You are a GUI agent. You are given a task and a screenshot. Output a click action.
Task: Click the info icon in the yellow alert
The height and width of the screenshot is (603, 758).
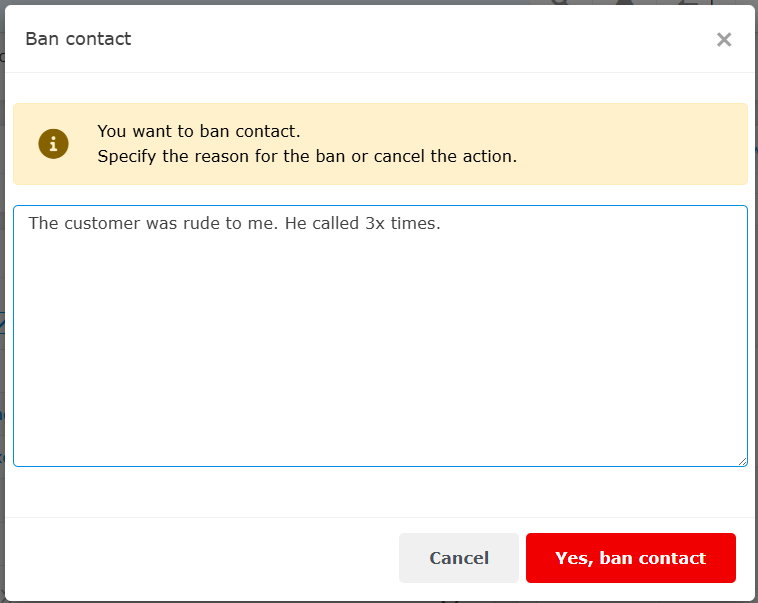point(53,144)
